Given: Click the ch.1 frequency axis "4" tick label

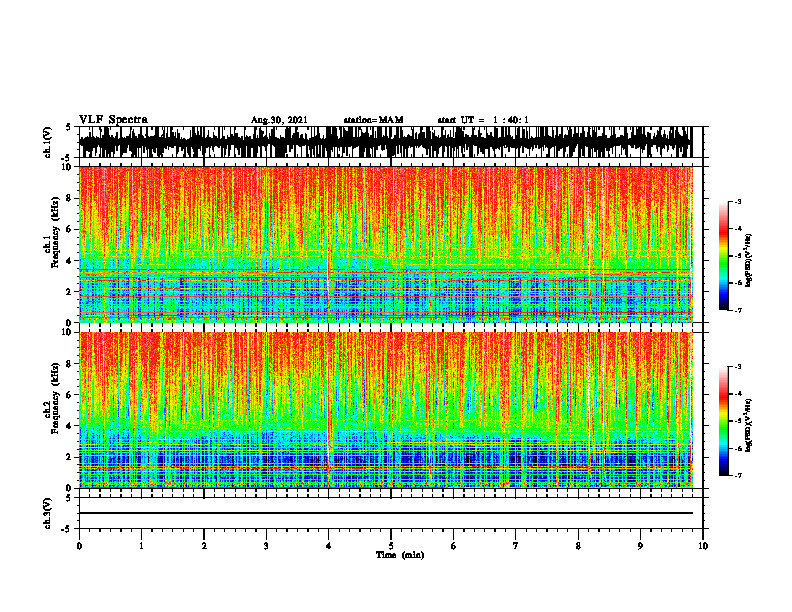Looking at the screenshot, I should (x=70, y=261).
